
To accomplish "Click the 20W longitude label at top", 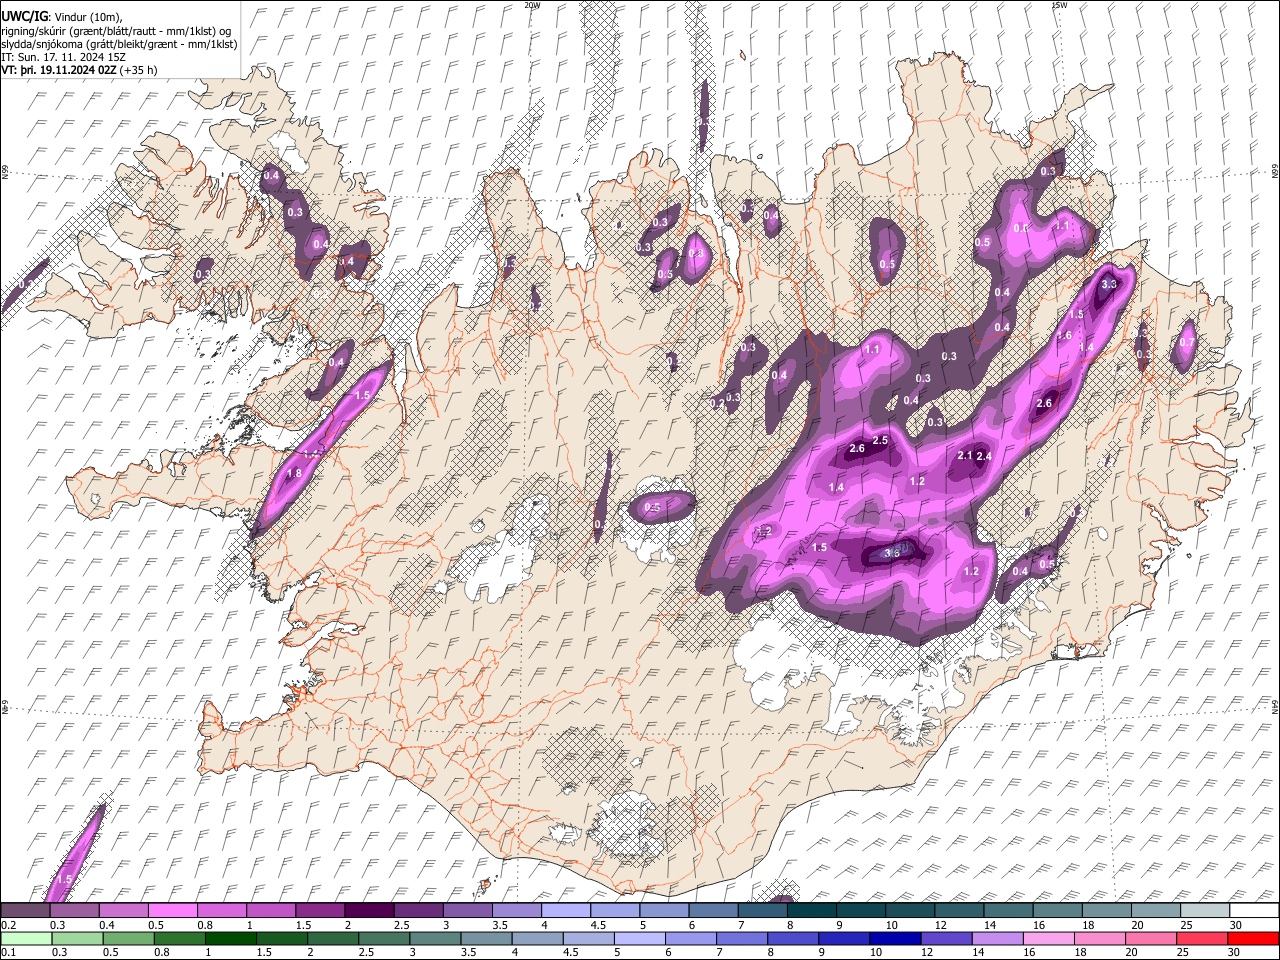I will coord(532,5).
